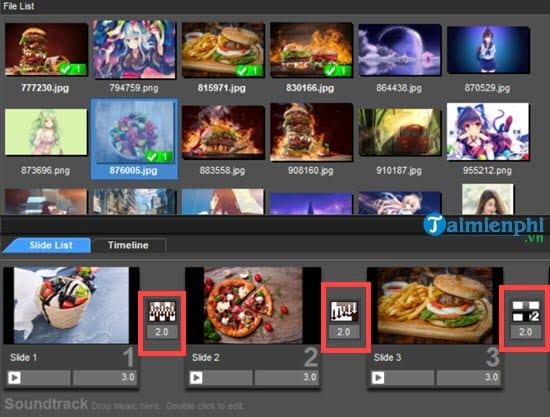Select file 815971.jpg thumbnail

[x=223, y=49]
